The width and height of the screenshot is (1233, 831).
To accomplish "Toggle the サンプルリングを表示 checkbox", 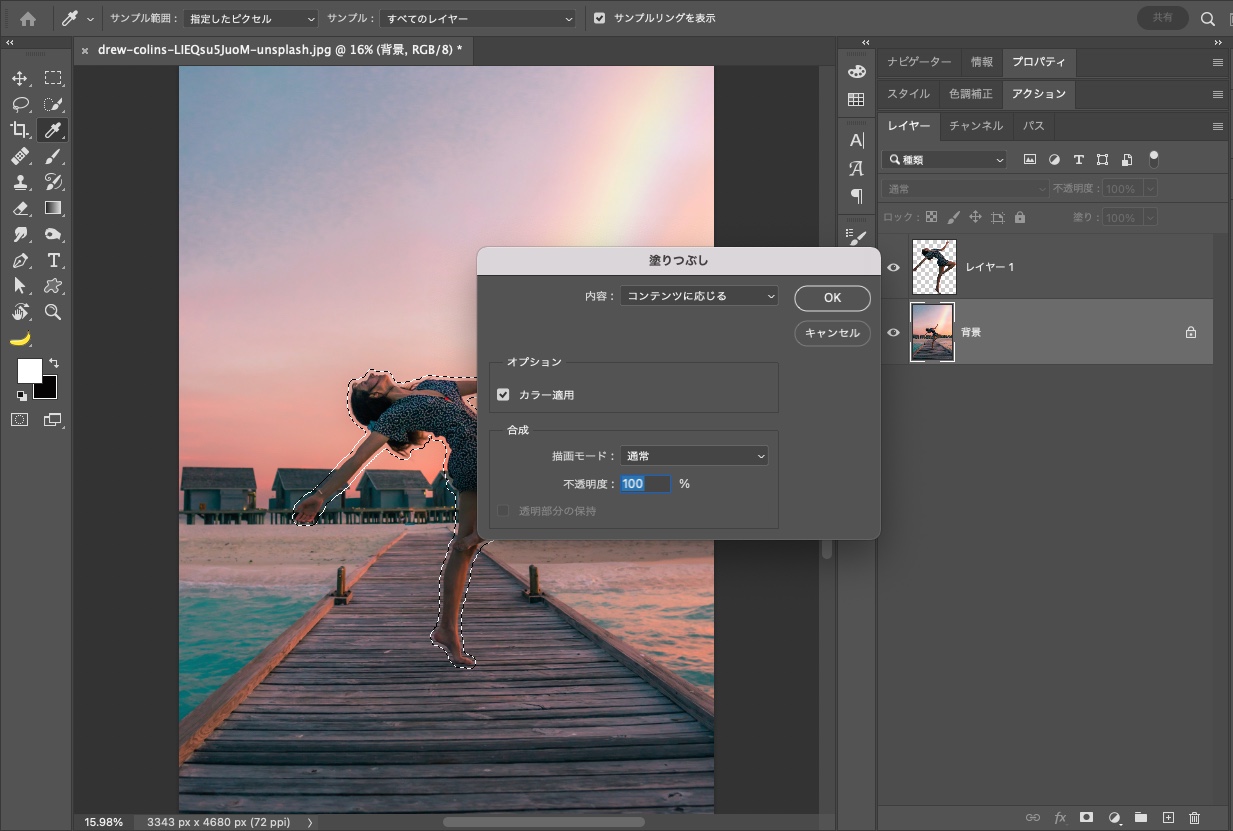I will tap(601, 17).
